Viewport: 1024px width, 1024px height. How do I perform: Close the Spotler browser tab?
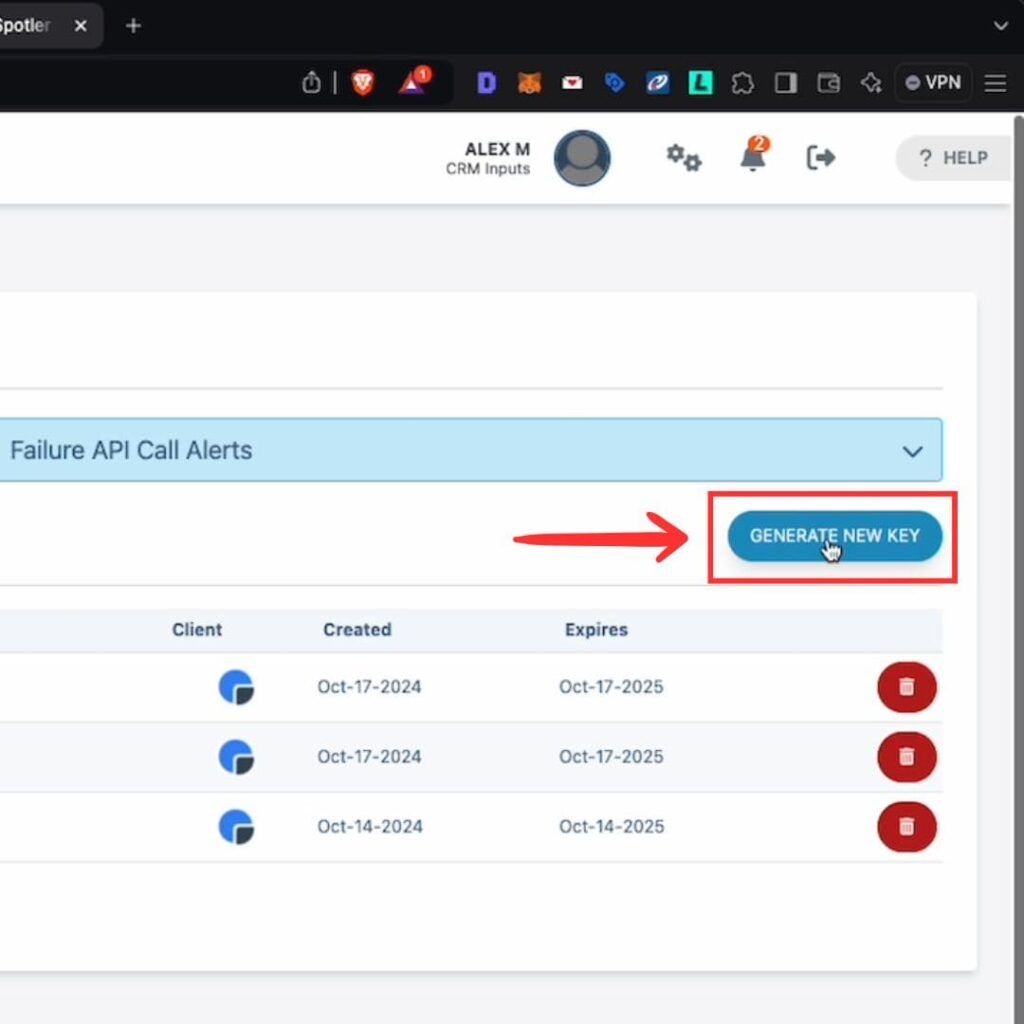tap(81, 25)
